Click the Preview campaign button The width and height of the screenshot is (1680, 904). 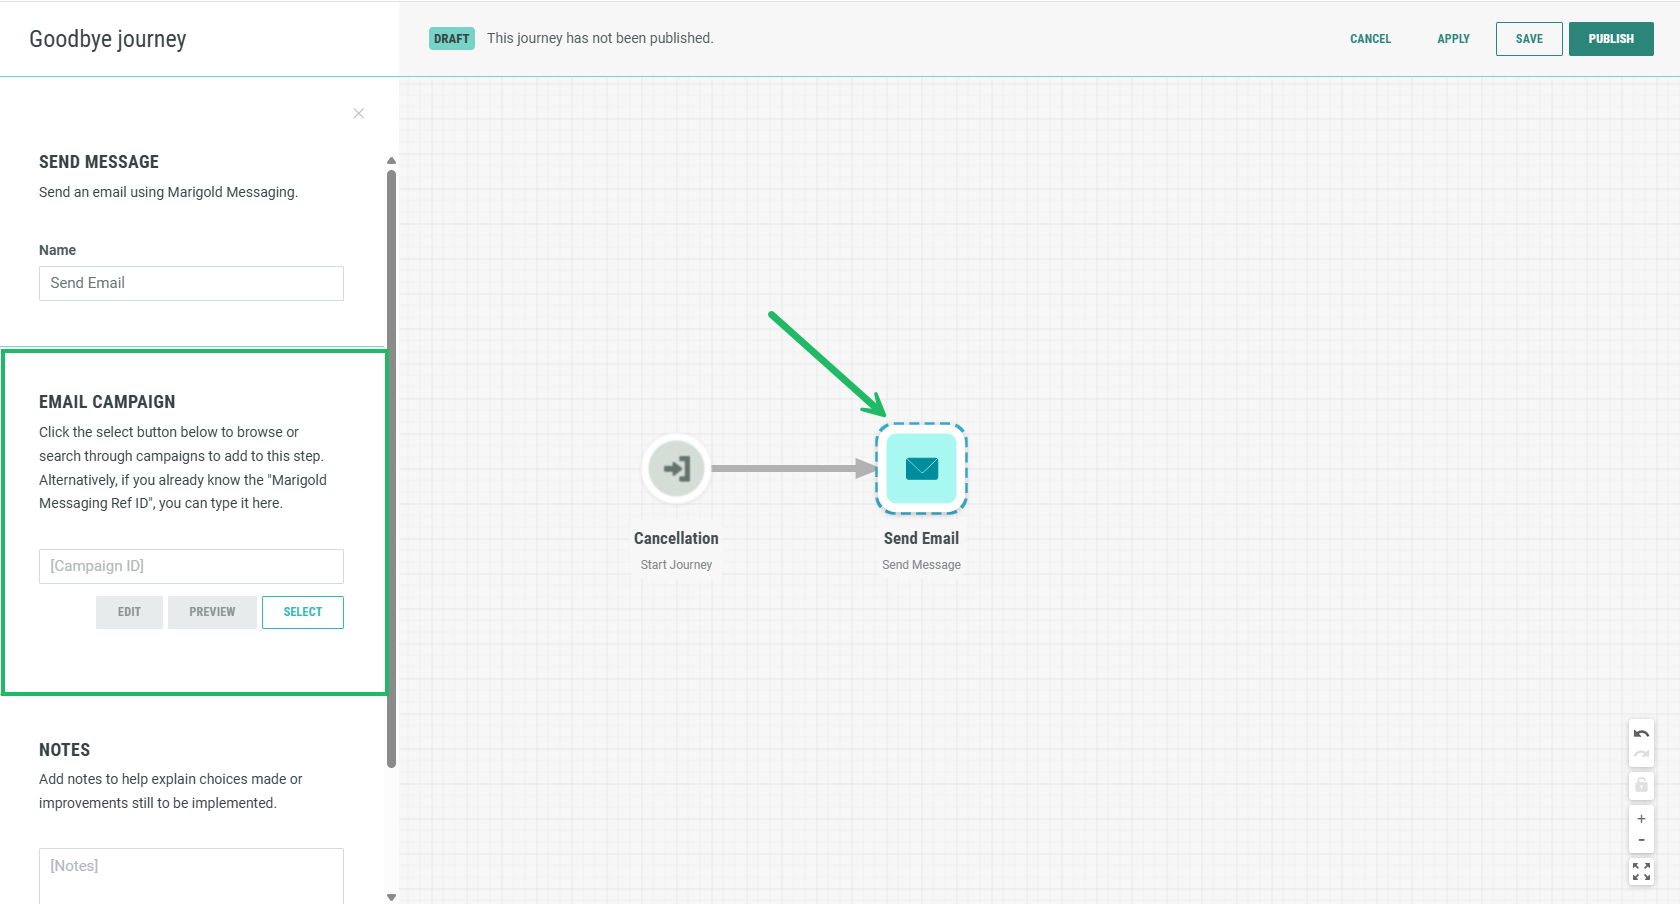(212, 612)
